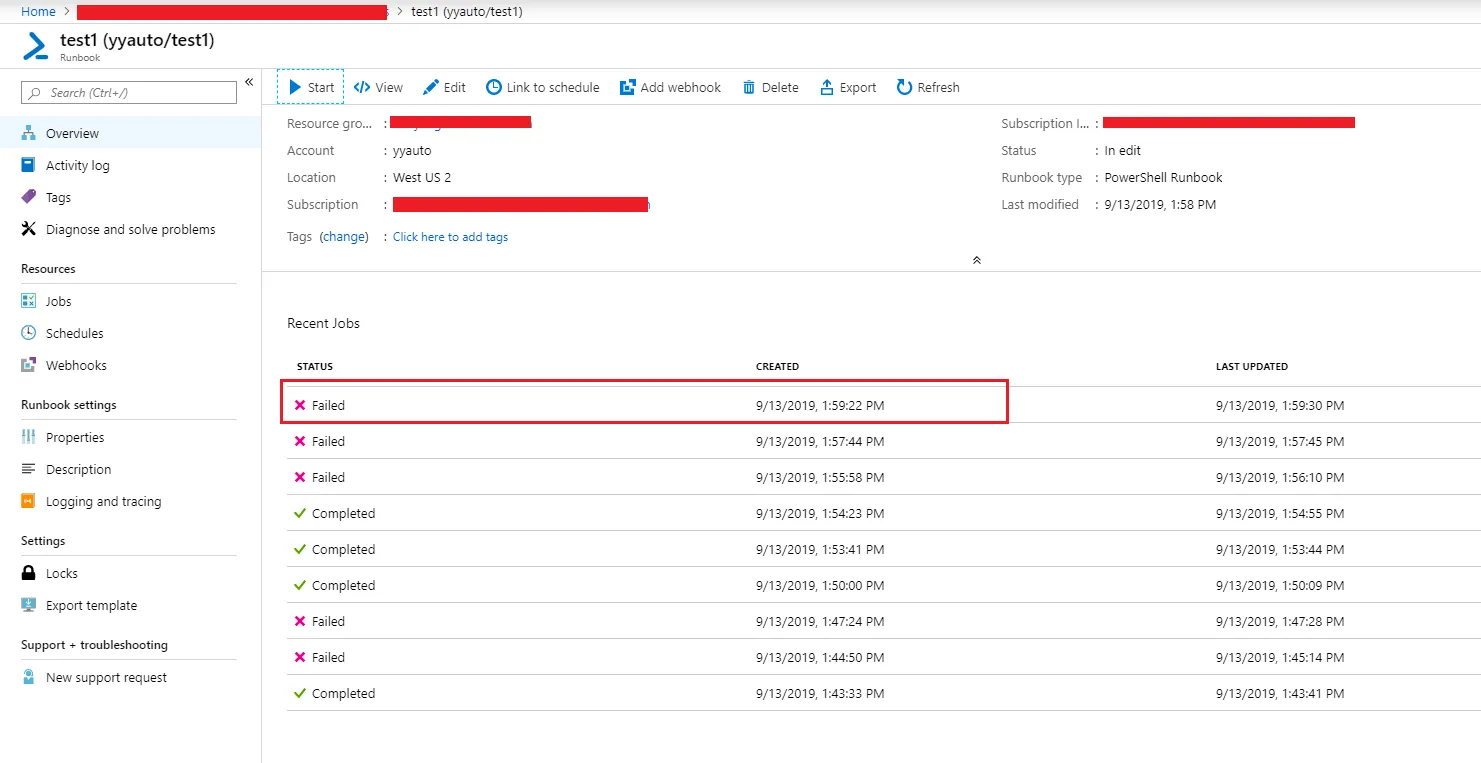The image size is (1481, 763).
Task: Click the Delete button label
Action: 780,87
